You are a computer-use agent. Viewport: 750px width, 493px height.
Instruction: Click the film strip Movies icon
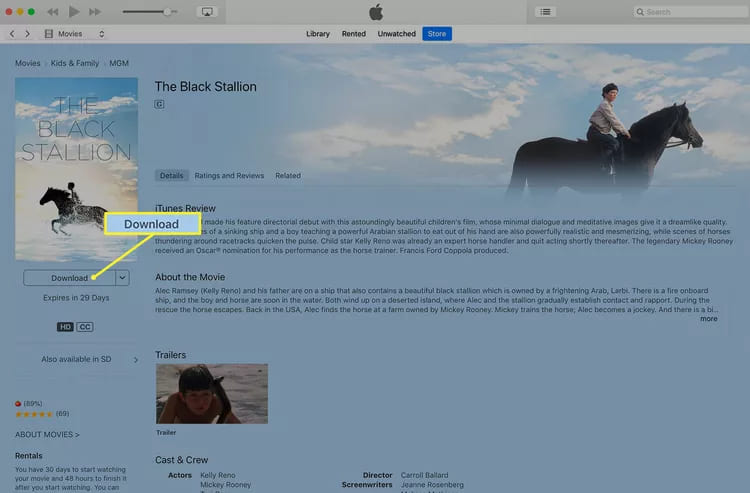[x=48, y=34]
